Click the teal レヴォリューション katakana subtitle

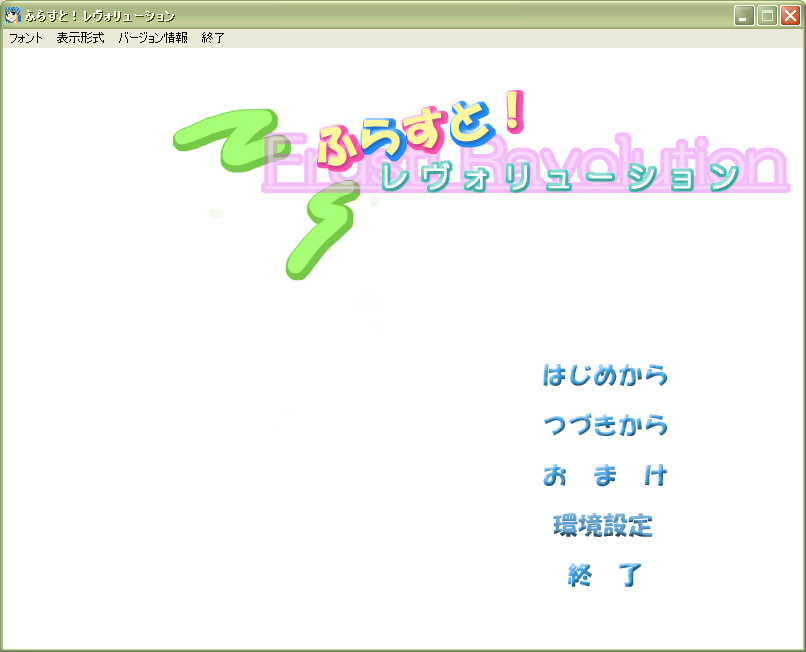tap(560, 178)
